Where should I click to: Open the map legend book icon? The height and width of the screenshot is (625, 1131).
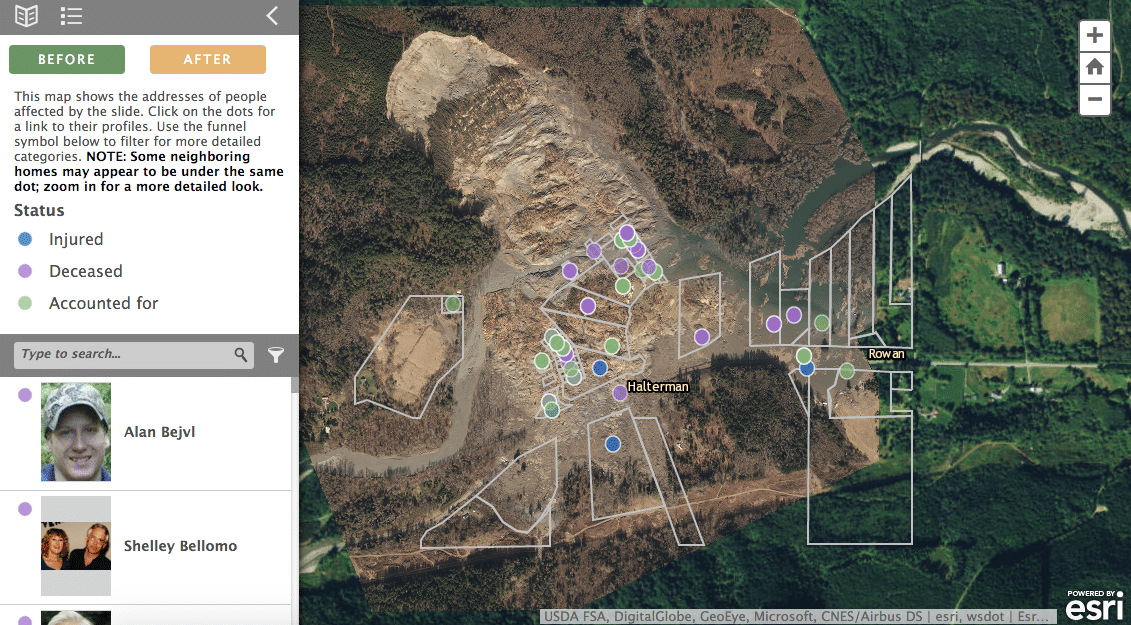coord(27,16)
